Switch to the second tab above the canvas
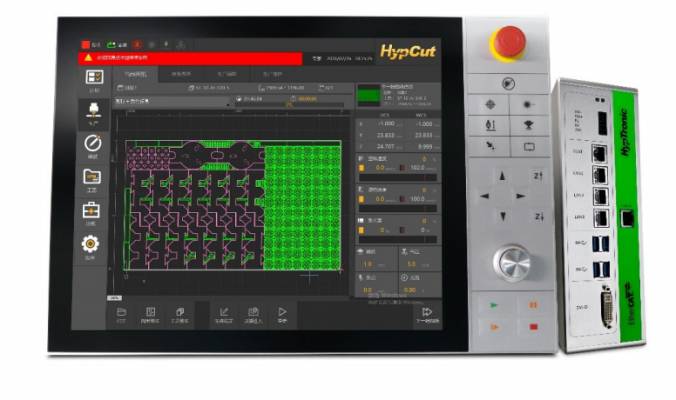676x400 pixels. tap(181, 75)
